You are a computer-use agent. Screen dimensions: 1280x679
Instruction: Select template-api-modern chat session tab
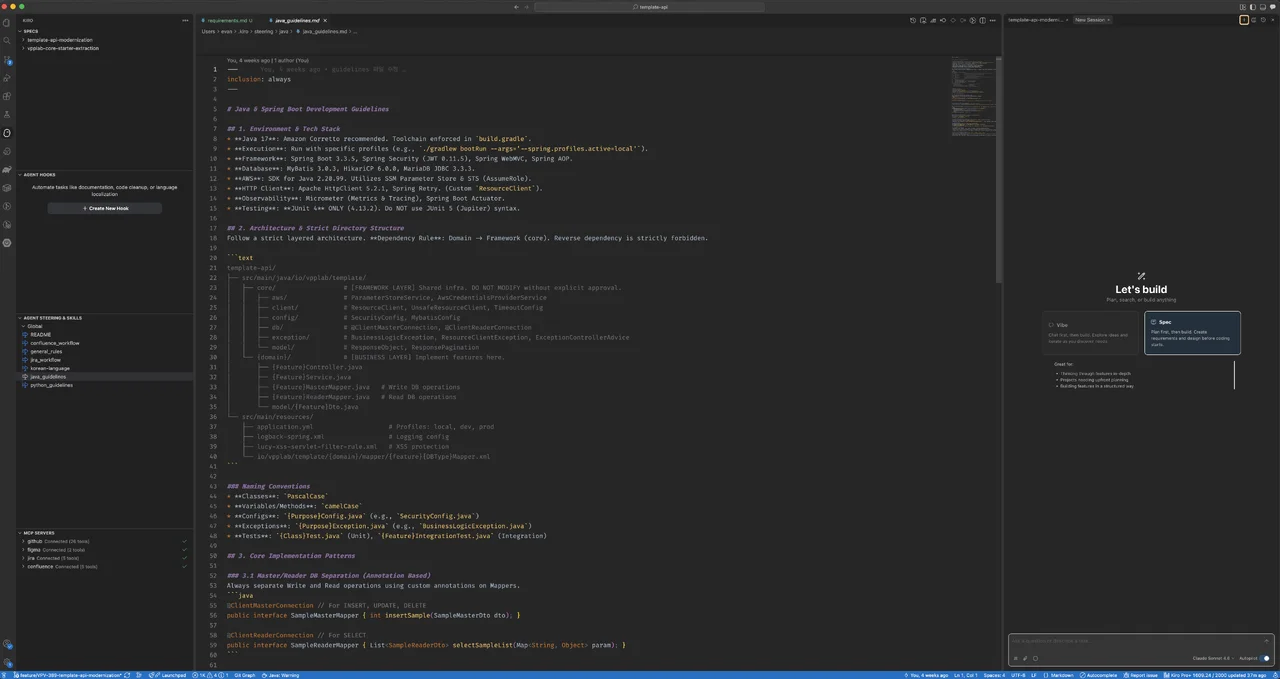coord(1035,20)
